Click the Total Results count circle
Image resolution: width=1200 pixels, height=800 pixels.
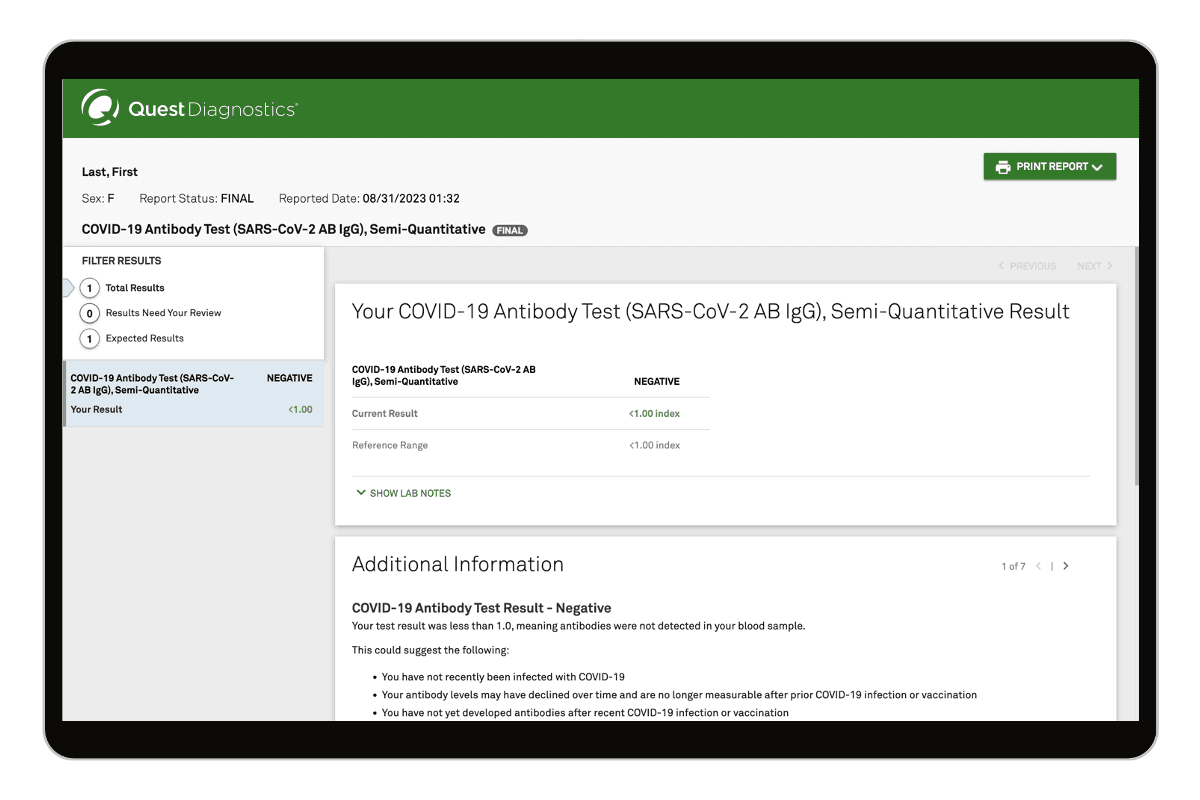click(x=89, y=288)
